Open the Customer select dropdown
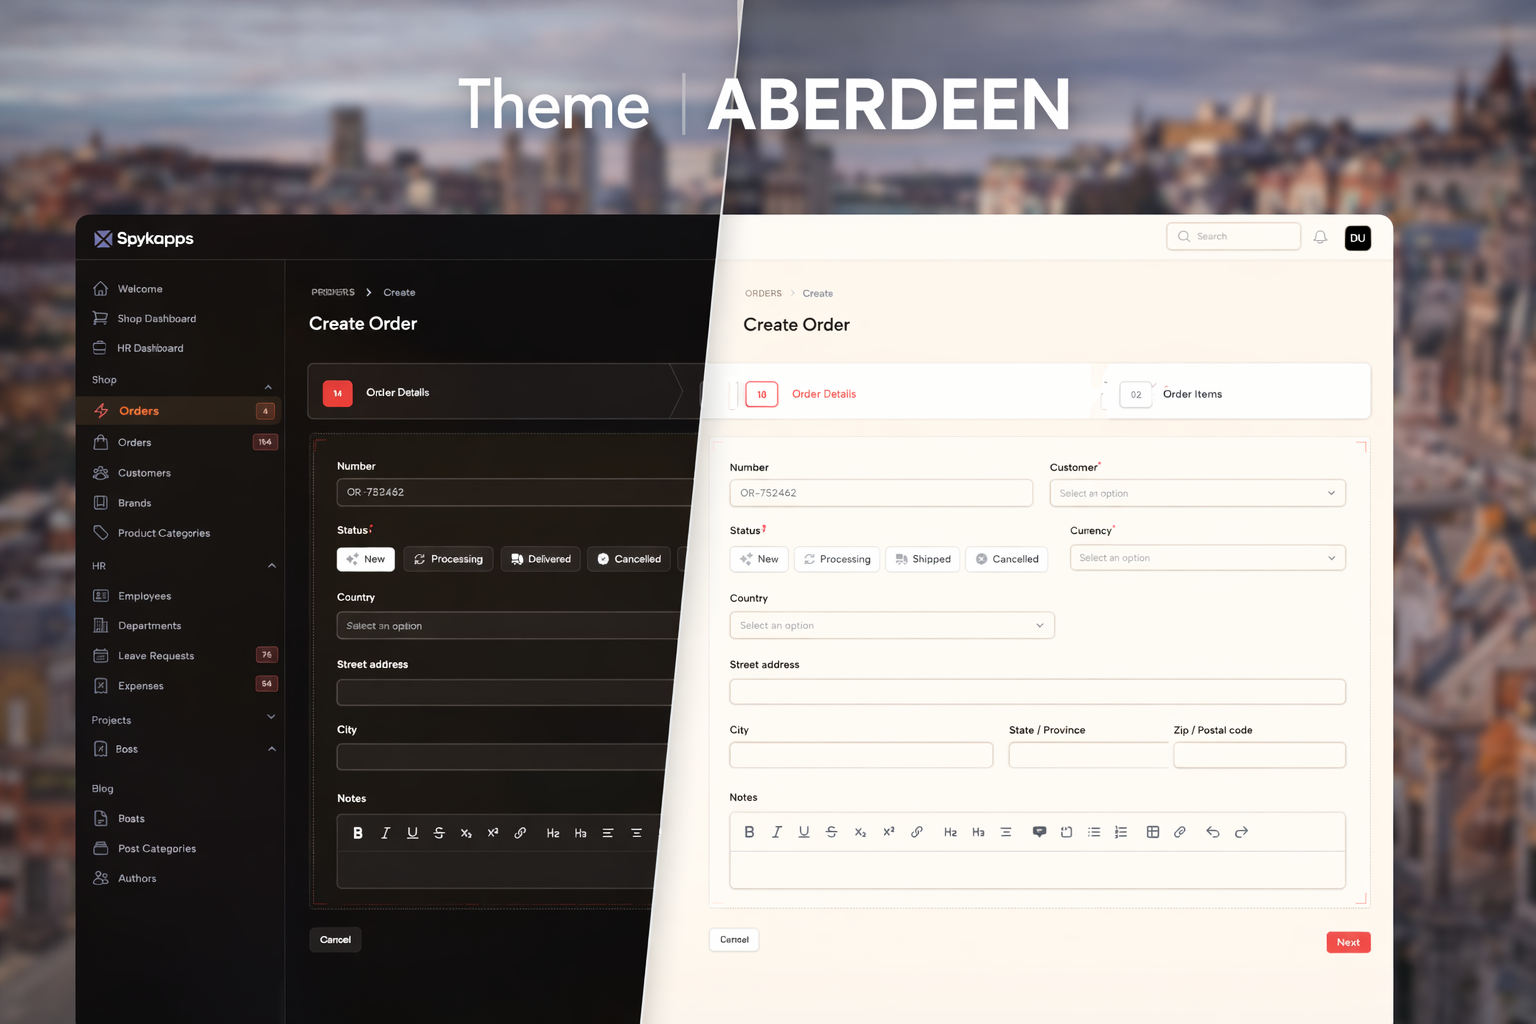 click(x=1197, y=493)
